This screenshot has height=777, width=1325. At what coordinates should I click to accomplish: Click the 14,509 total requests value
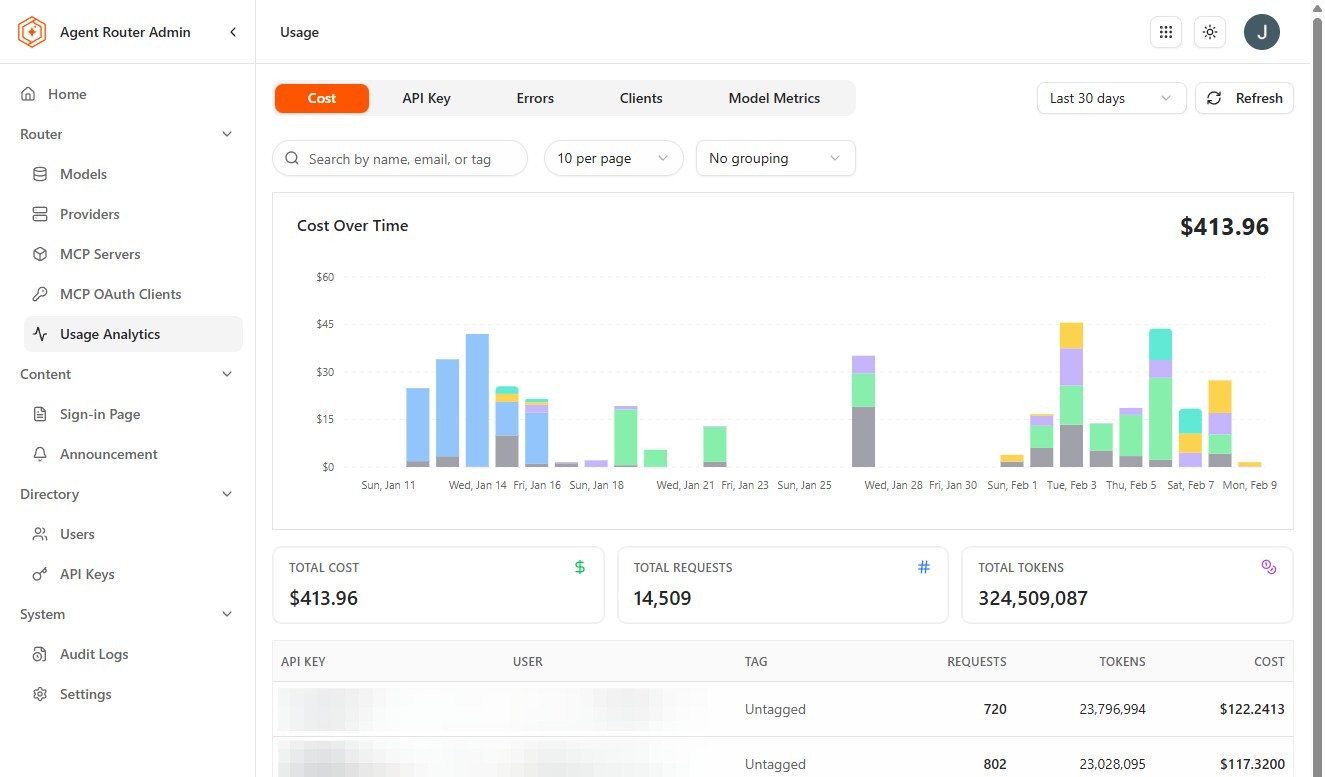pyautogui.click(x=662, y=598)
